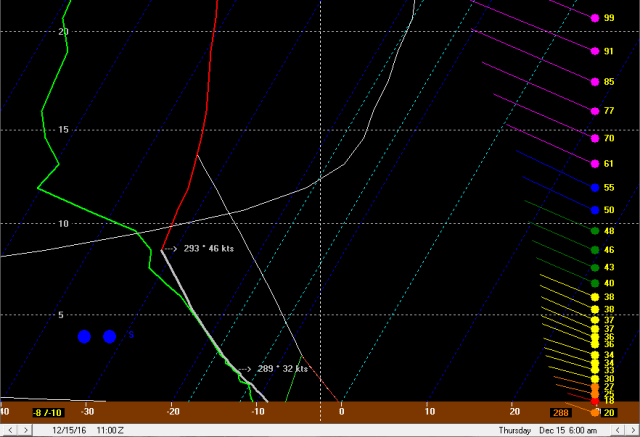640x437 pixels.
Task: Click the 0 temperature axis label
Action: [342, 411]
